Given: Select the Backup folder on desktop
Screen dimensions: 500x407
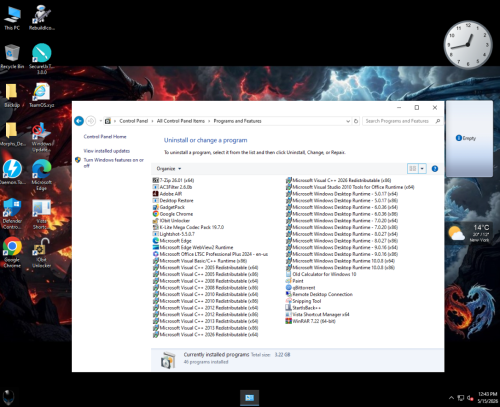Looking at the screenshot, I should tap(12, 95).
